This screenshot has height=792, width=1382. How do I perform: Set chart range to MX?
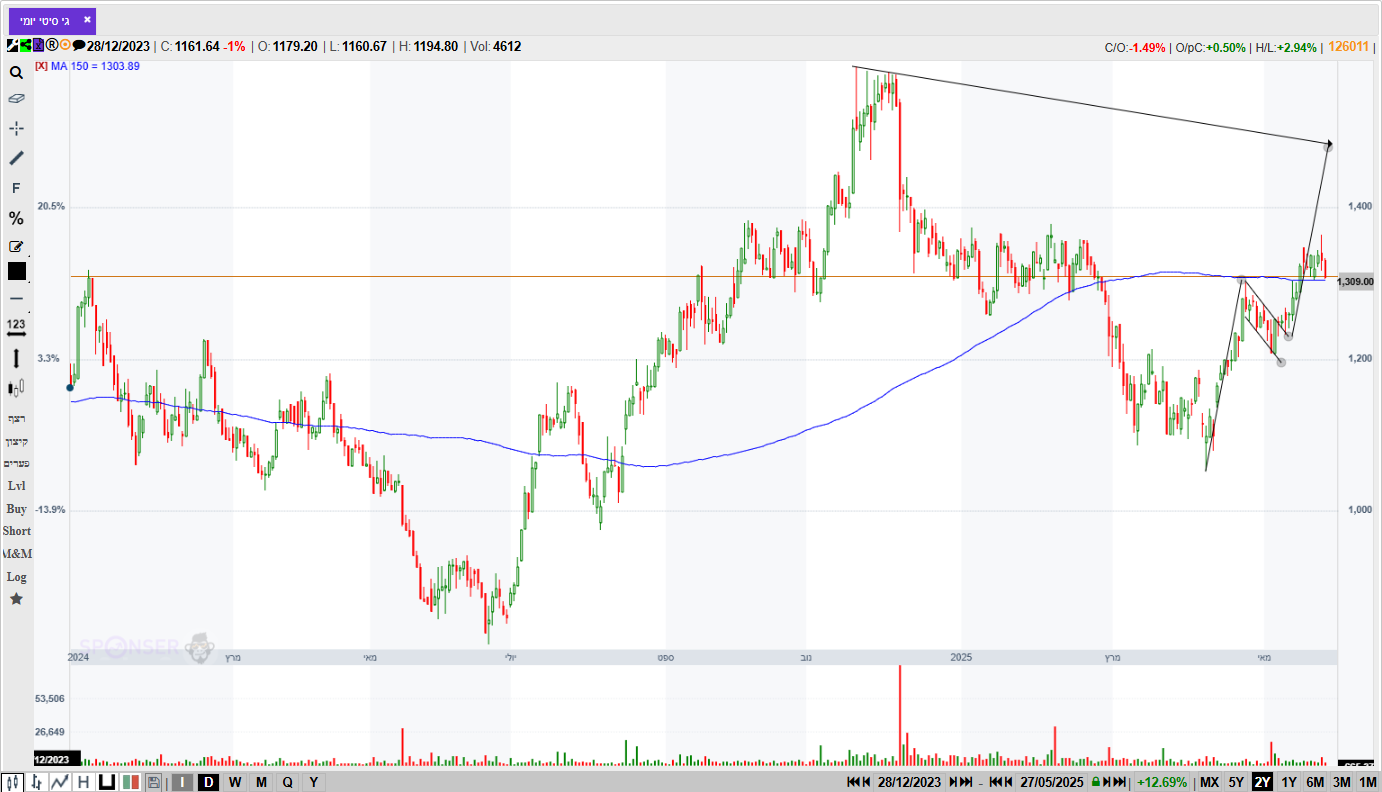coord(1209,782)
